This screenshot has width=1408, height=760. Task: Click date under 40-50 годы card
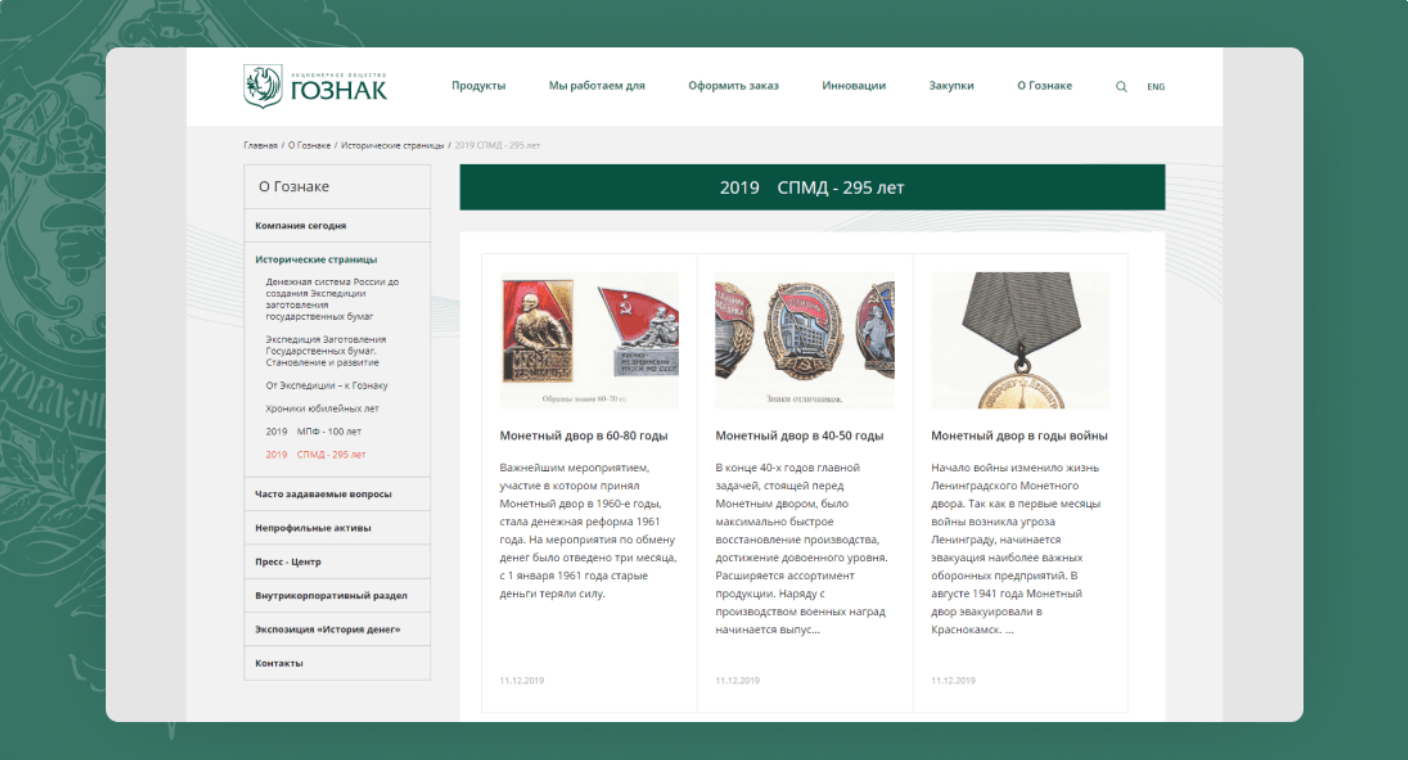737,681
